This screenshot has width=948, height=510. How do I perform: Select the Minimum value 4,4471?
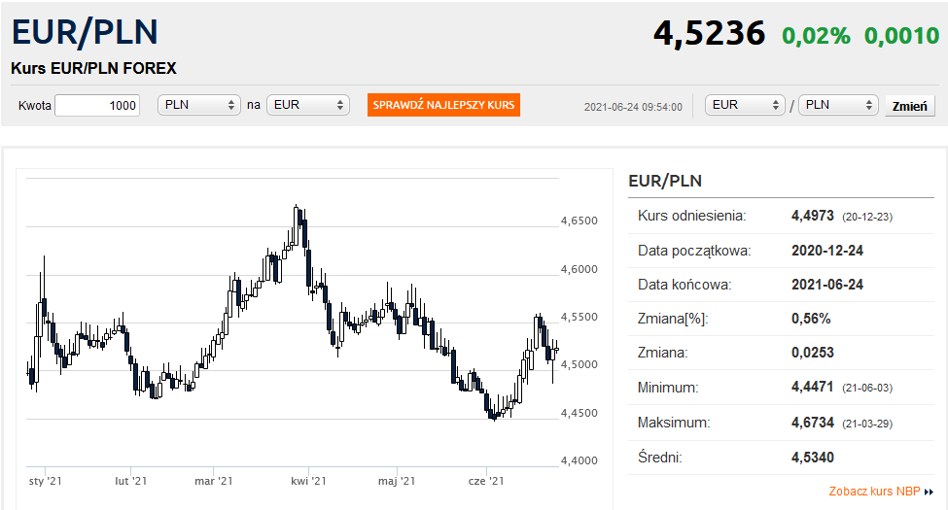[x=812, y=387]
